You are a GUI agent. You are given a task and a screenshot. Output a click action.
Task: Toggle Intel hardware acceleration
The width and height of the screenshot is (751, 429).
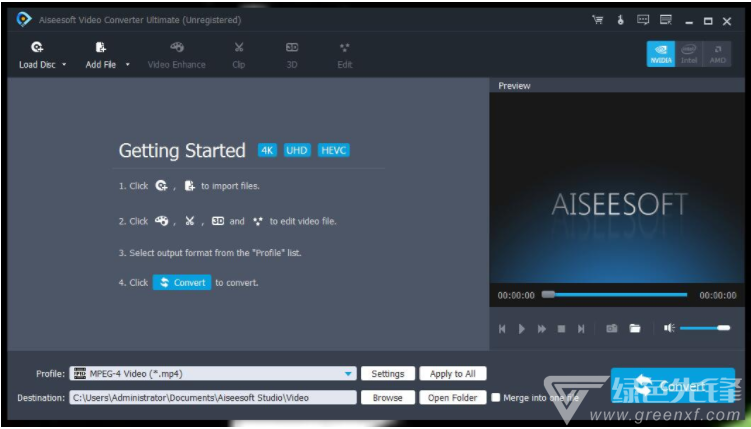point(689,54)
